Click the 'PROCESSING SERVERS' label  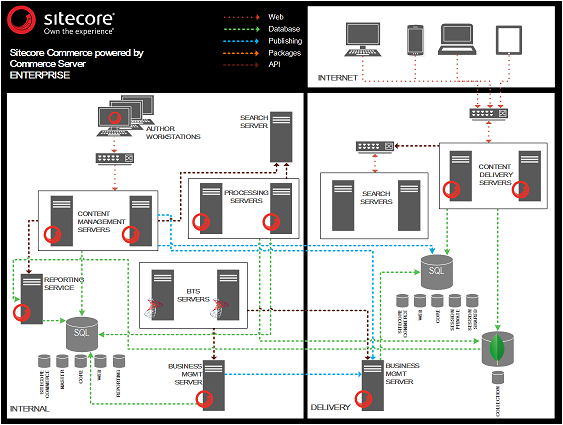246,196
